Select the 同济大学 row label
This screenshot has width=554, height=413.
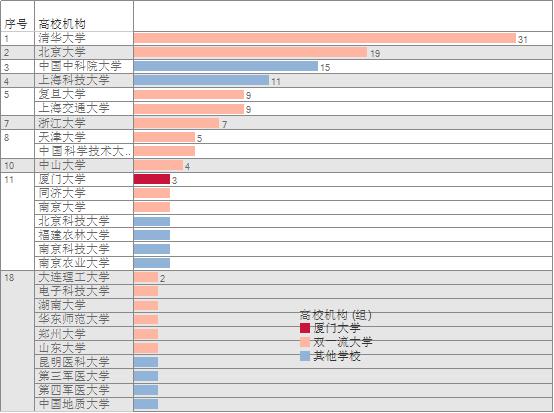click(62, 193)
